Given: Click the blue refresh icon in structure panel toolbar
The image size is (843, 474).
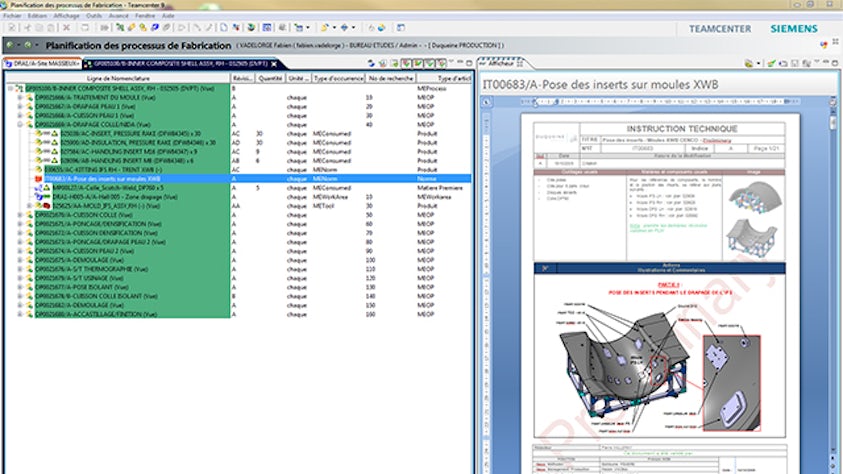Looking at the screenshot, I should 371,63.
